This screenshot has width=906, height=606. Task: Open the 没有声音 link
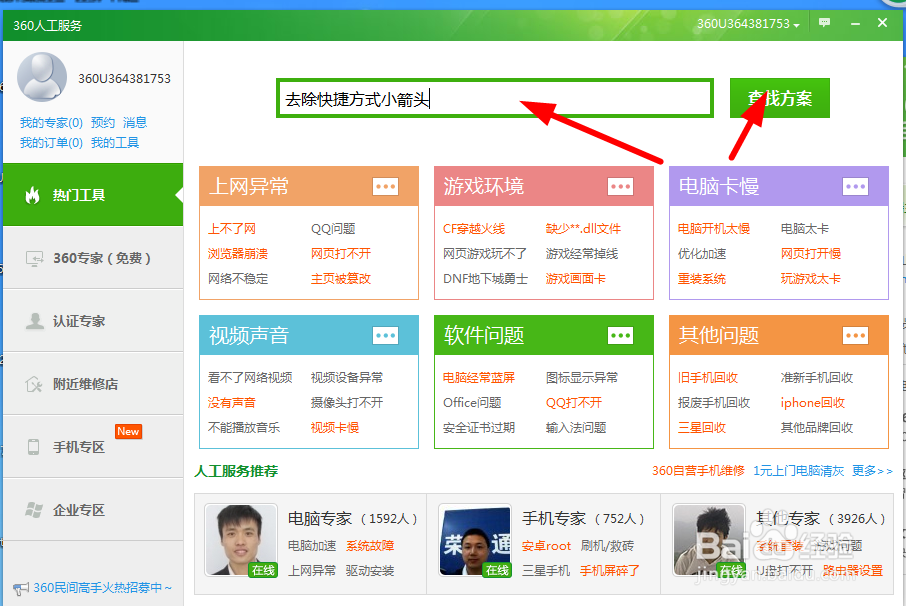[232, 403]
